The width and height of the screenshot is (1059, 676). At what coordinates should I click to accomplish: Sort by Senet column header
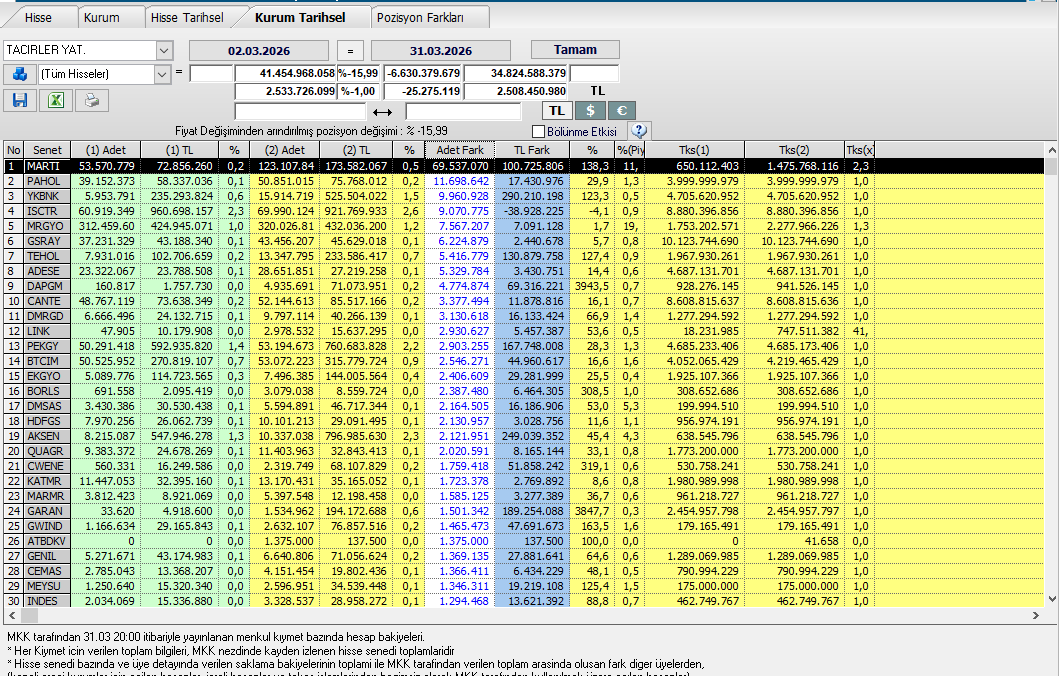47,150
